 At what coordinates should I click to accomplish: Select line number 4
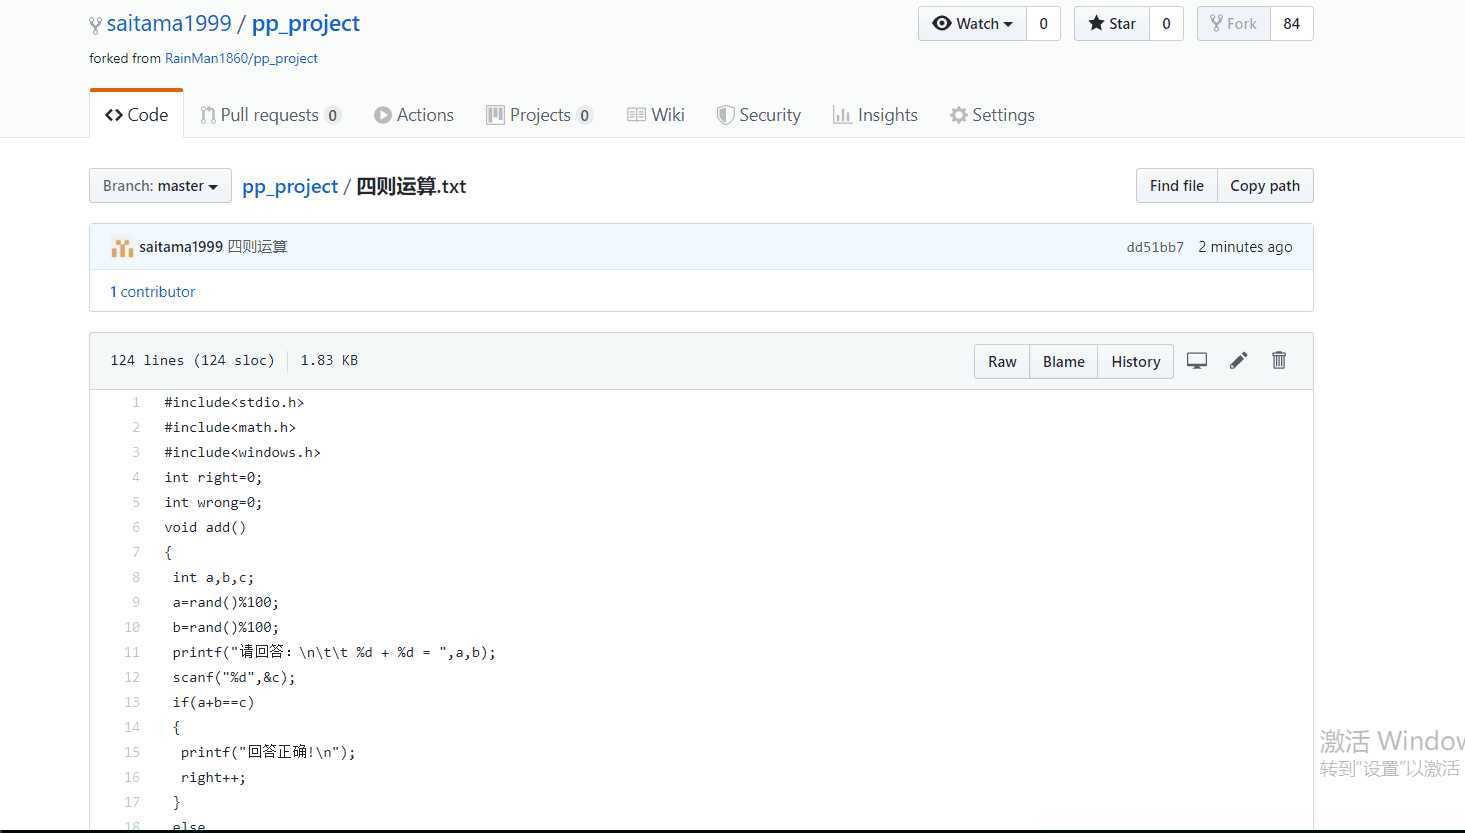pyautogui.click(x=135, y=477)
